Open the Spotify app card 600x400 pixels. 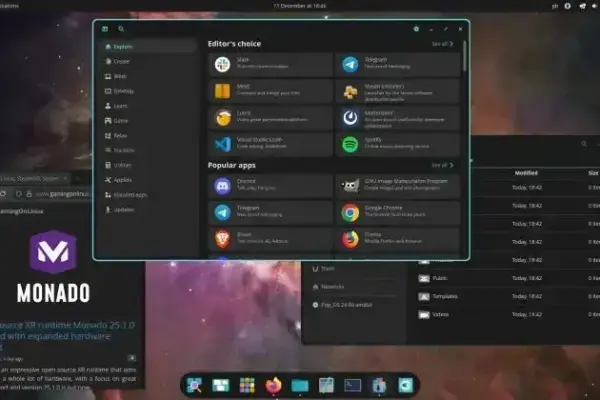(398, 144)
